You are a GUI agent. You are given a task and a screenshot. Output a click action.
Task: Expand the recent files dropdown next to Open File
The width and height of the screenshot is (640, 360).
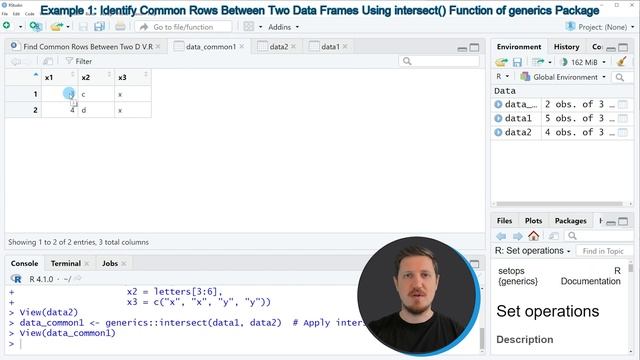[x=68, y=27]
